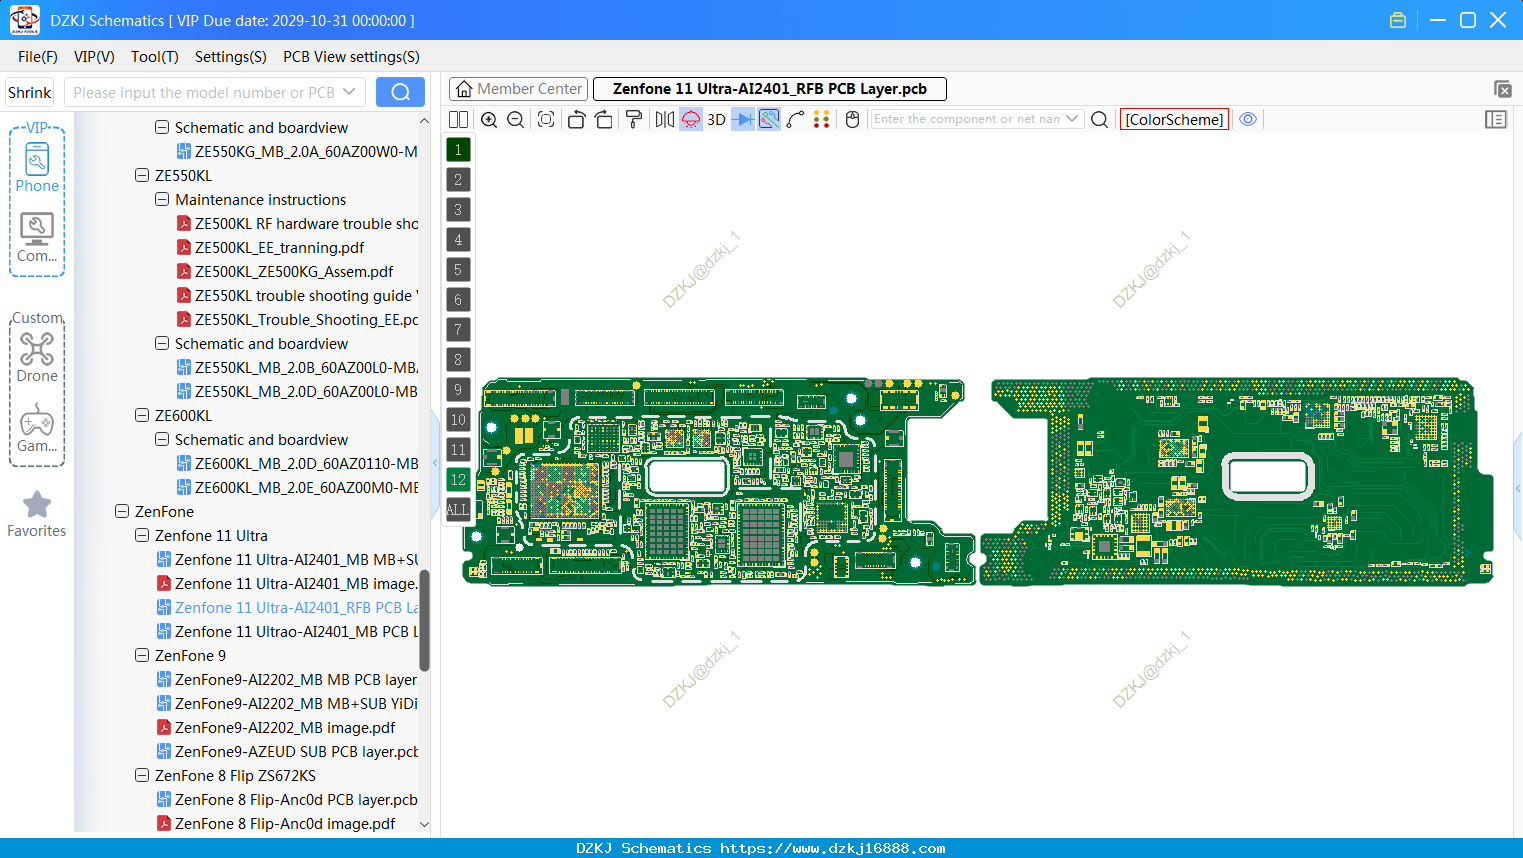Open ZenFone9-AI2202_MB image.pdf

click(285, 727)
